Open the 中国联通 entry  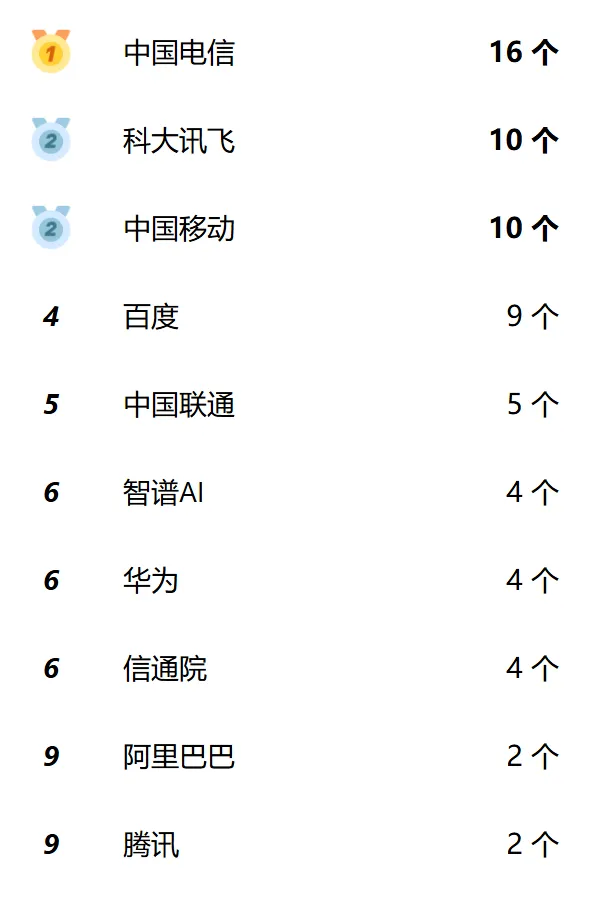[179, 405]
